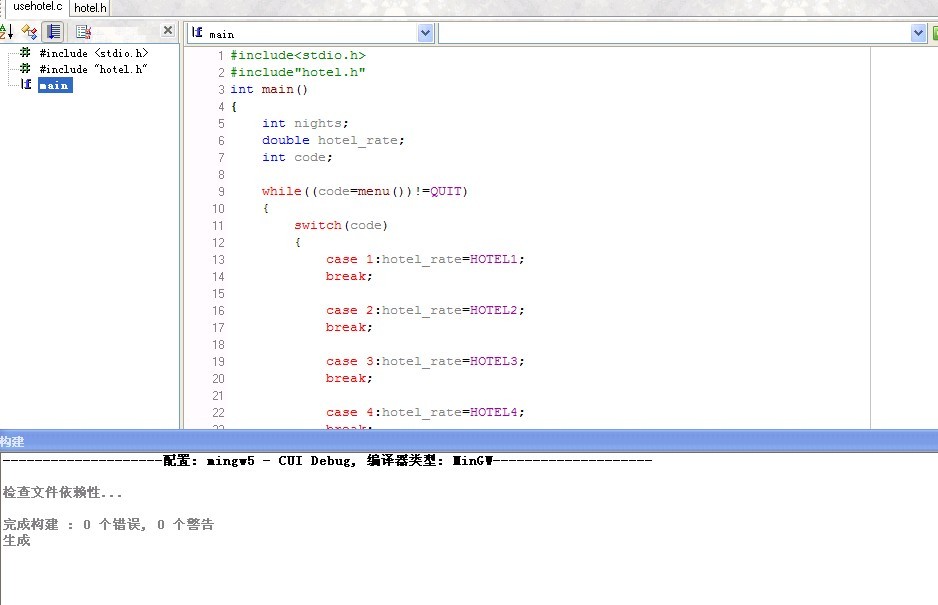Click the function icon beside main in tree
The image size is (938, 605).
pyautogui.click(x=26, y=85)
